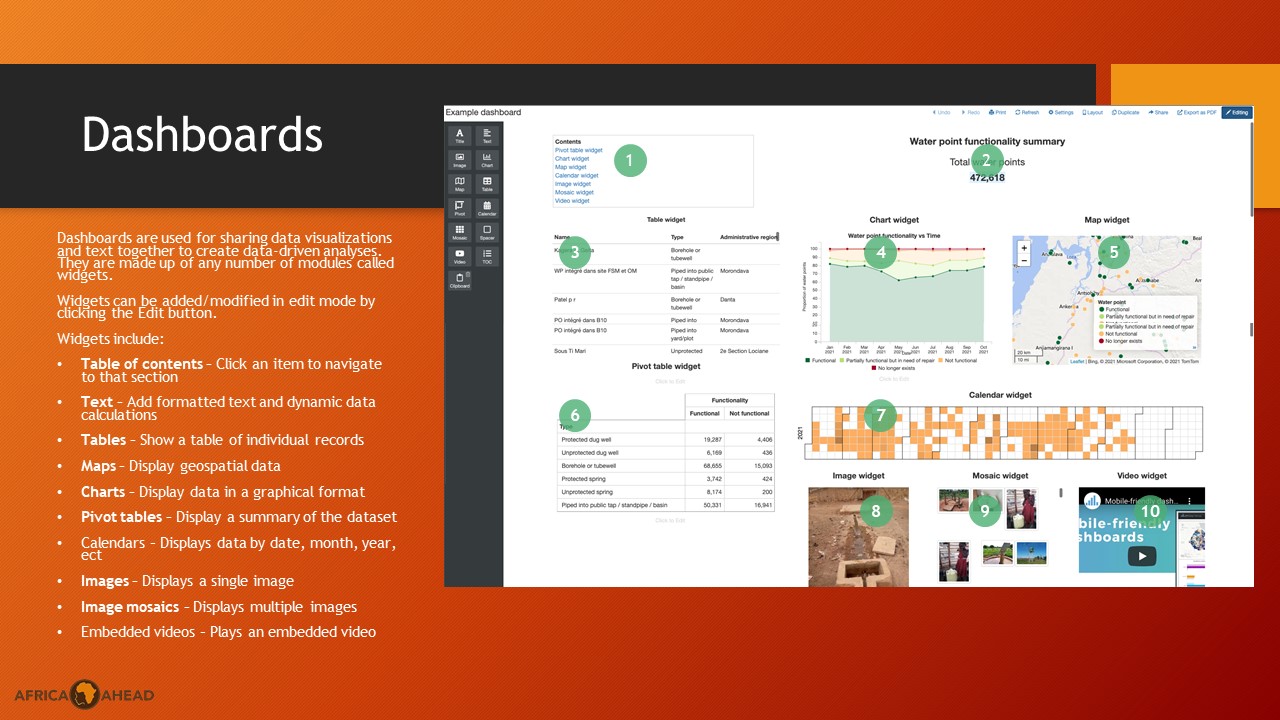Select the Chart widget tool
The height and width of the screenshot is (720, 1280).
(487, 159)
